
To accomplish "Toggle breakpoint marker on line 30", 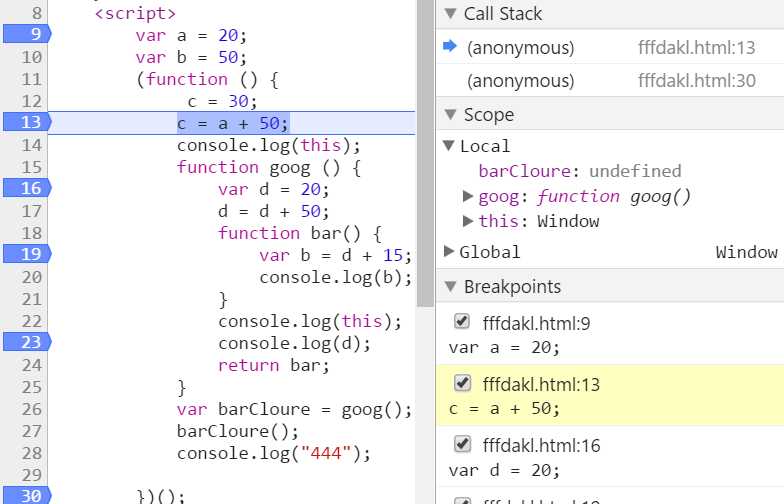I will pos(26,496).
